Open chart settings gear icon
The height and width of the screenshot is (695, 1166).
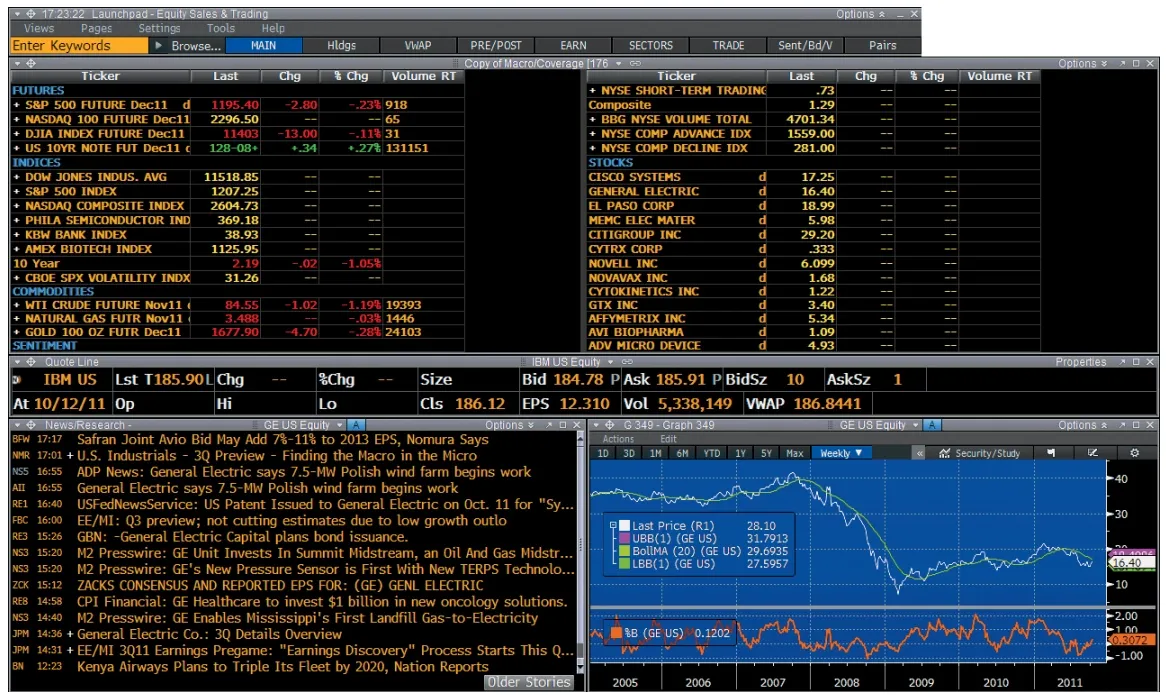coord(1134,453)
